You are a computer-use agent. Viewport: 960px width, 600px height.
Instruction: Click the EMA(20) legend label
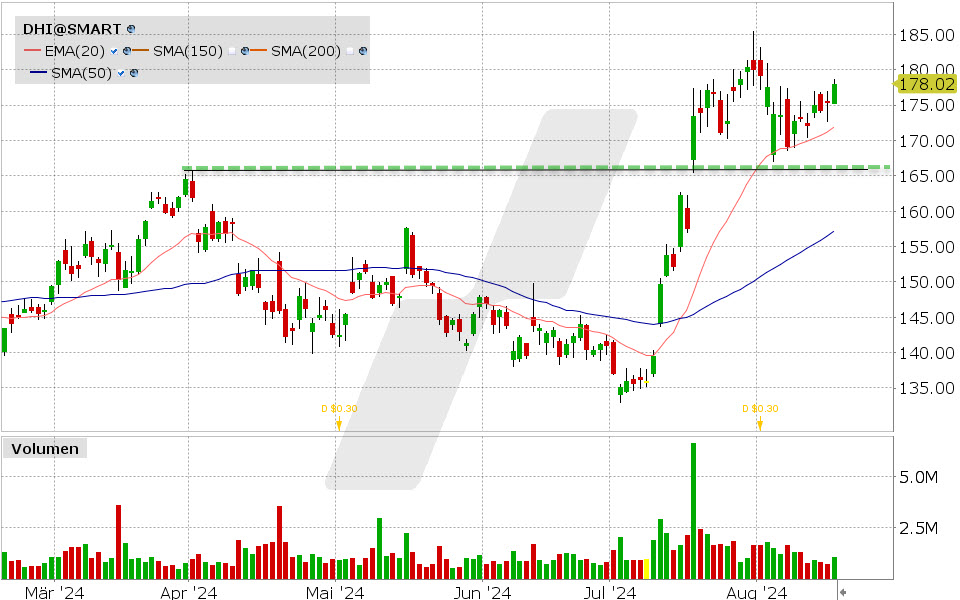coord(75,51)
